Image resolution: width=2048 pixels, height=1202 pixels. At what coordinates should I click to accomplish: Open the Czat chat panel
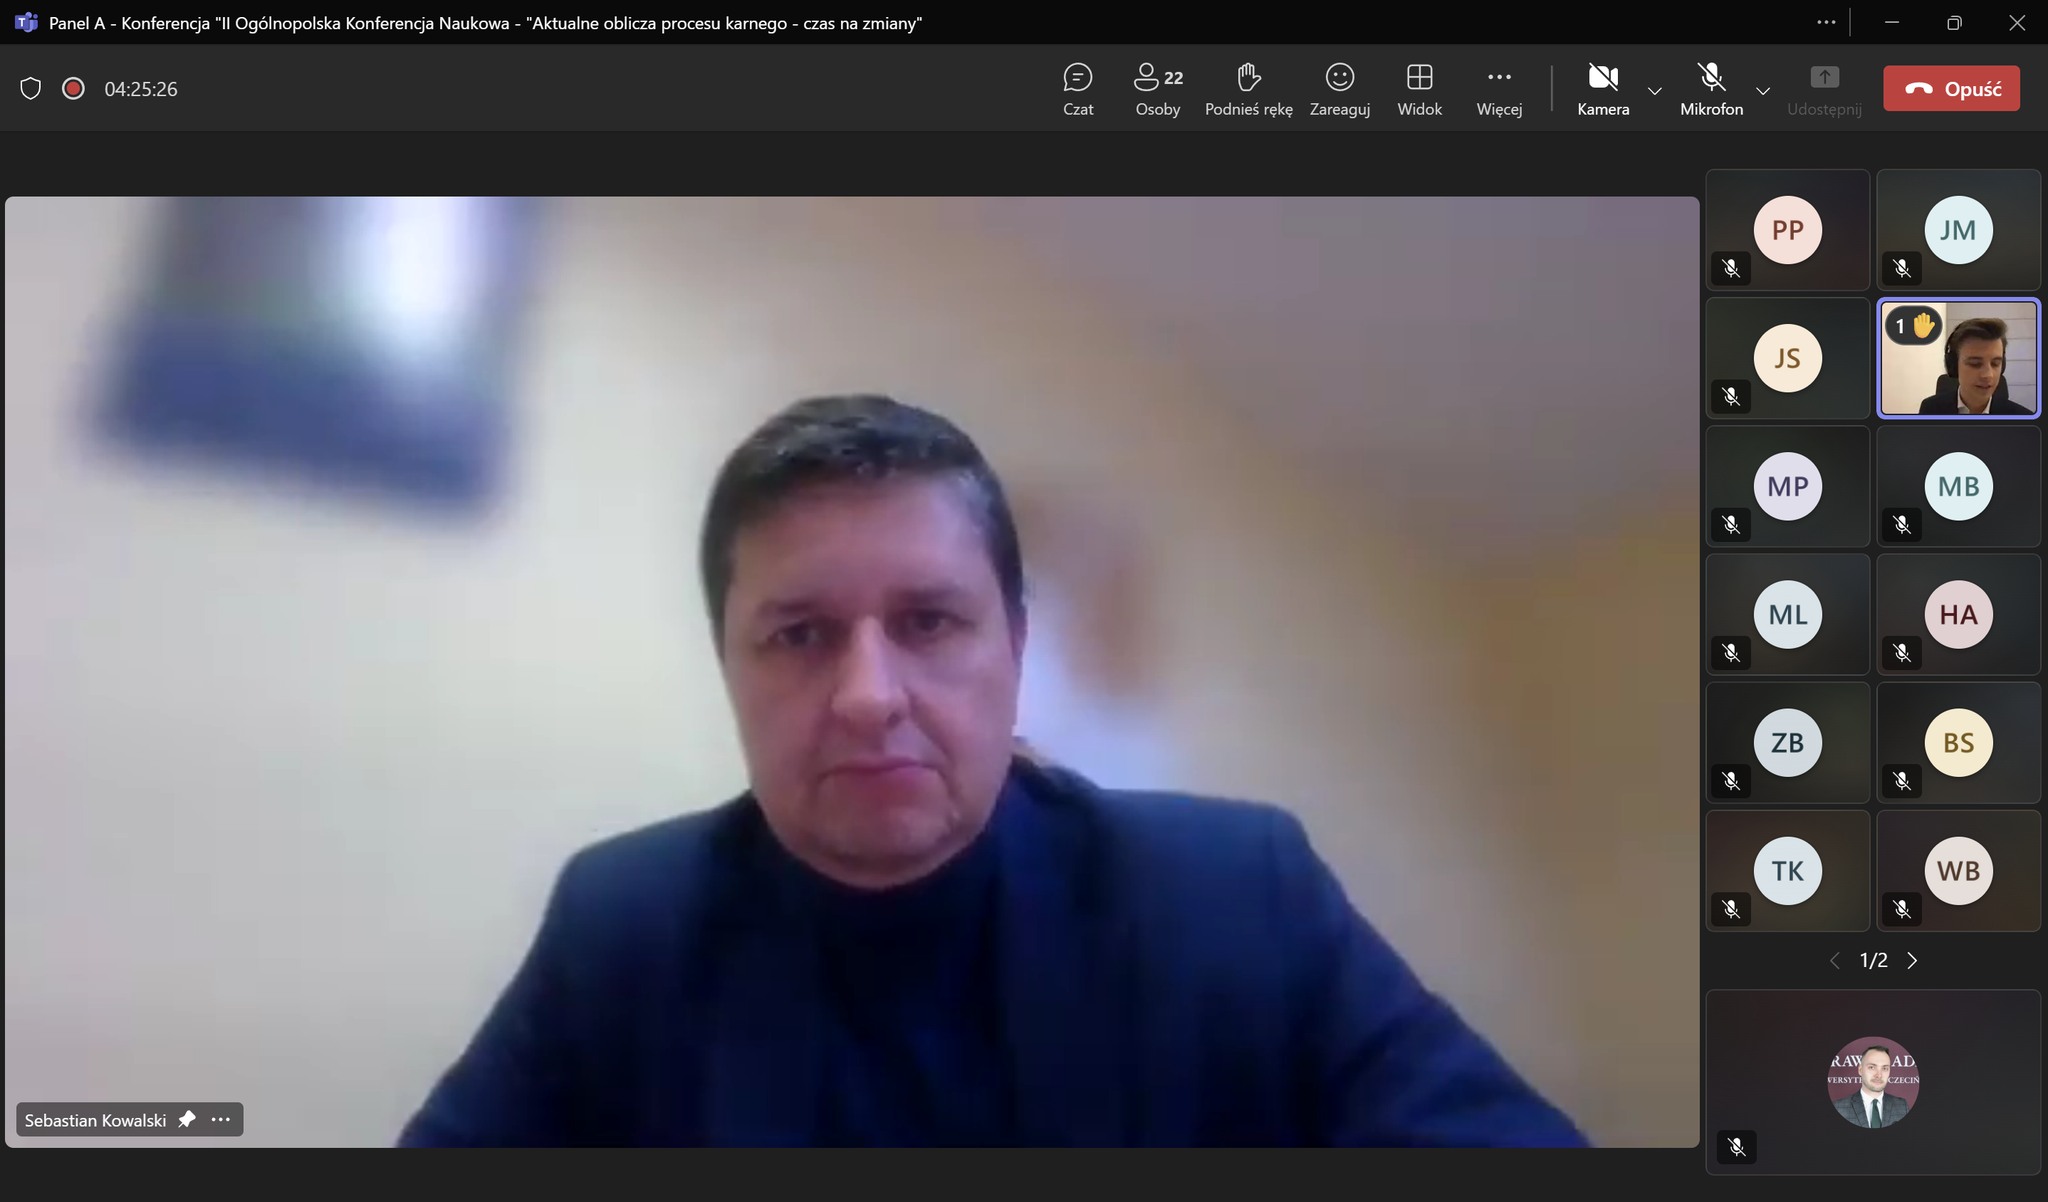[x=1077, y=88]
